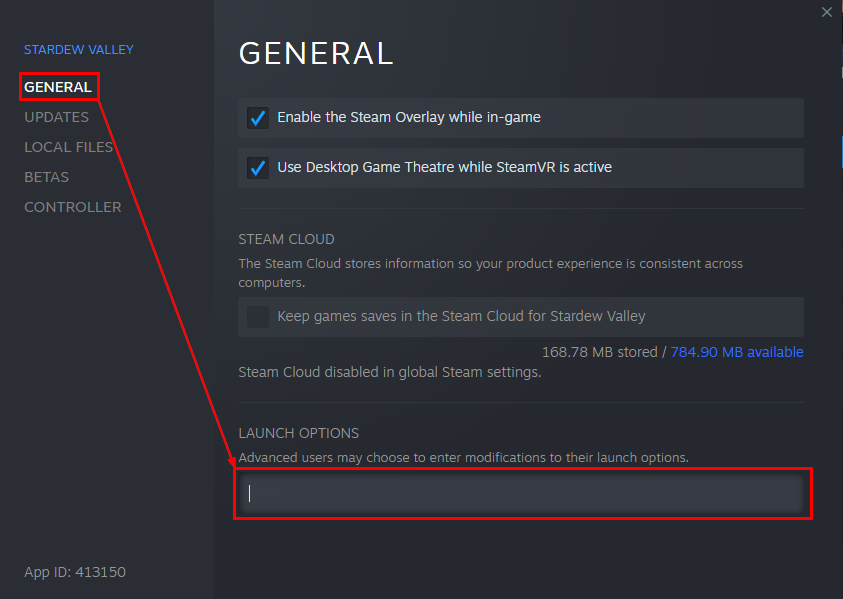Switch to the GENERAL tab

(57, 87)
